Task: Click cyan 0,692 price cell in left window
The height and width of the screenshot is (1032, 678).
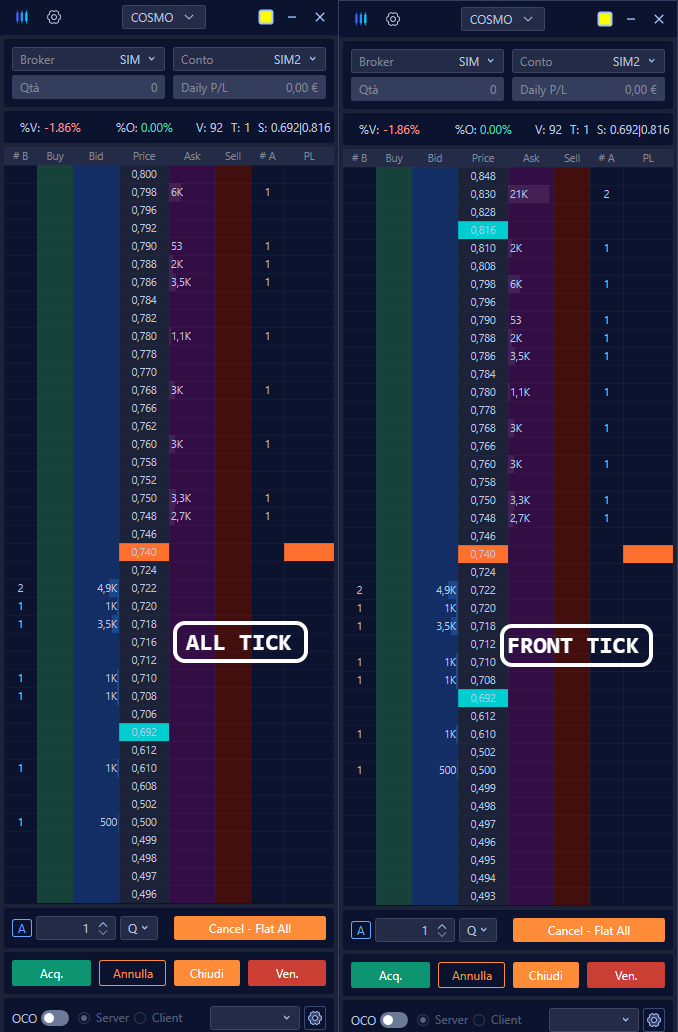Action: [x=144, y=732]
